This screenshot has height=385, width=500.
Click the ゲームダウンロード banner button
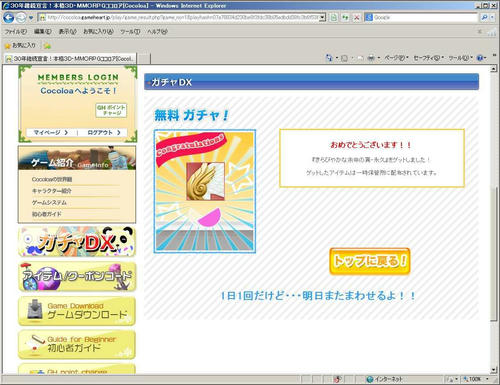click(77, 311)
